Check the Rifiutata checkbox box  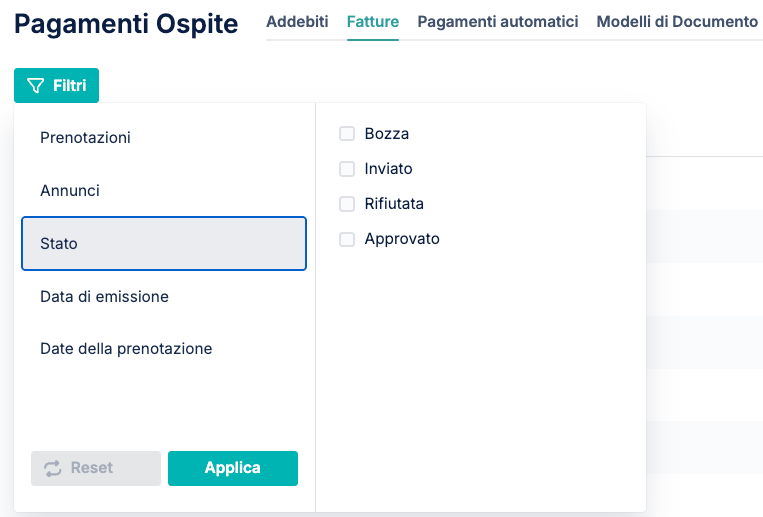tap(347, 204)
